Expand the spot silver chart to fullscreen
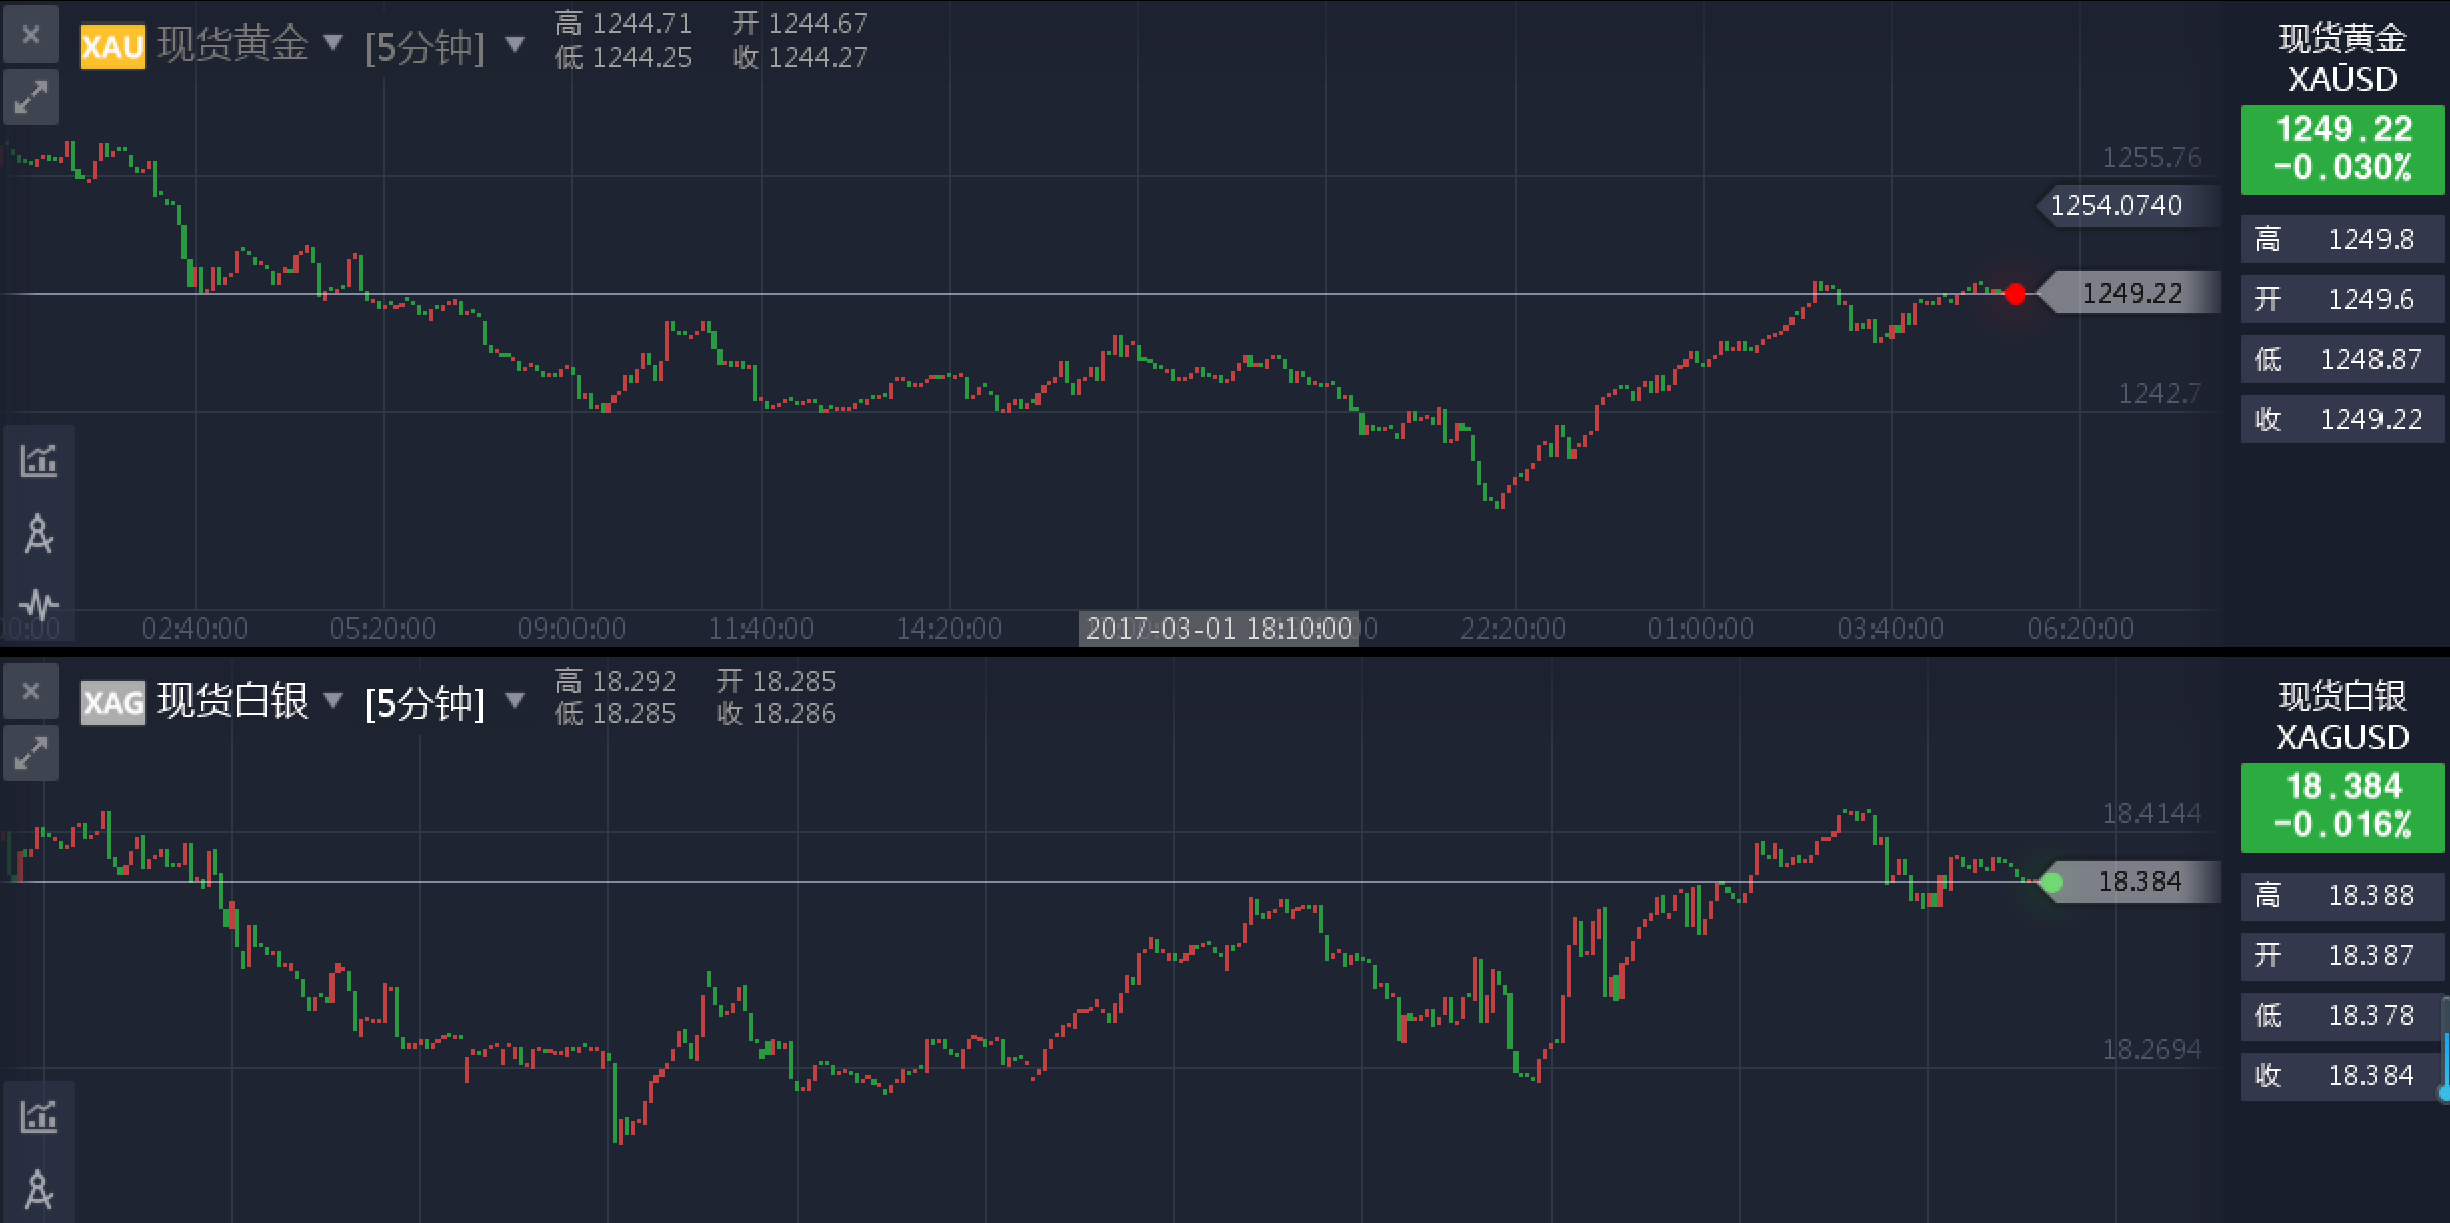This screenshot has height=1223, width=2450. point(31,752)
